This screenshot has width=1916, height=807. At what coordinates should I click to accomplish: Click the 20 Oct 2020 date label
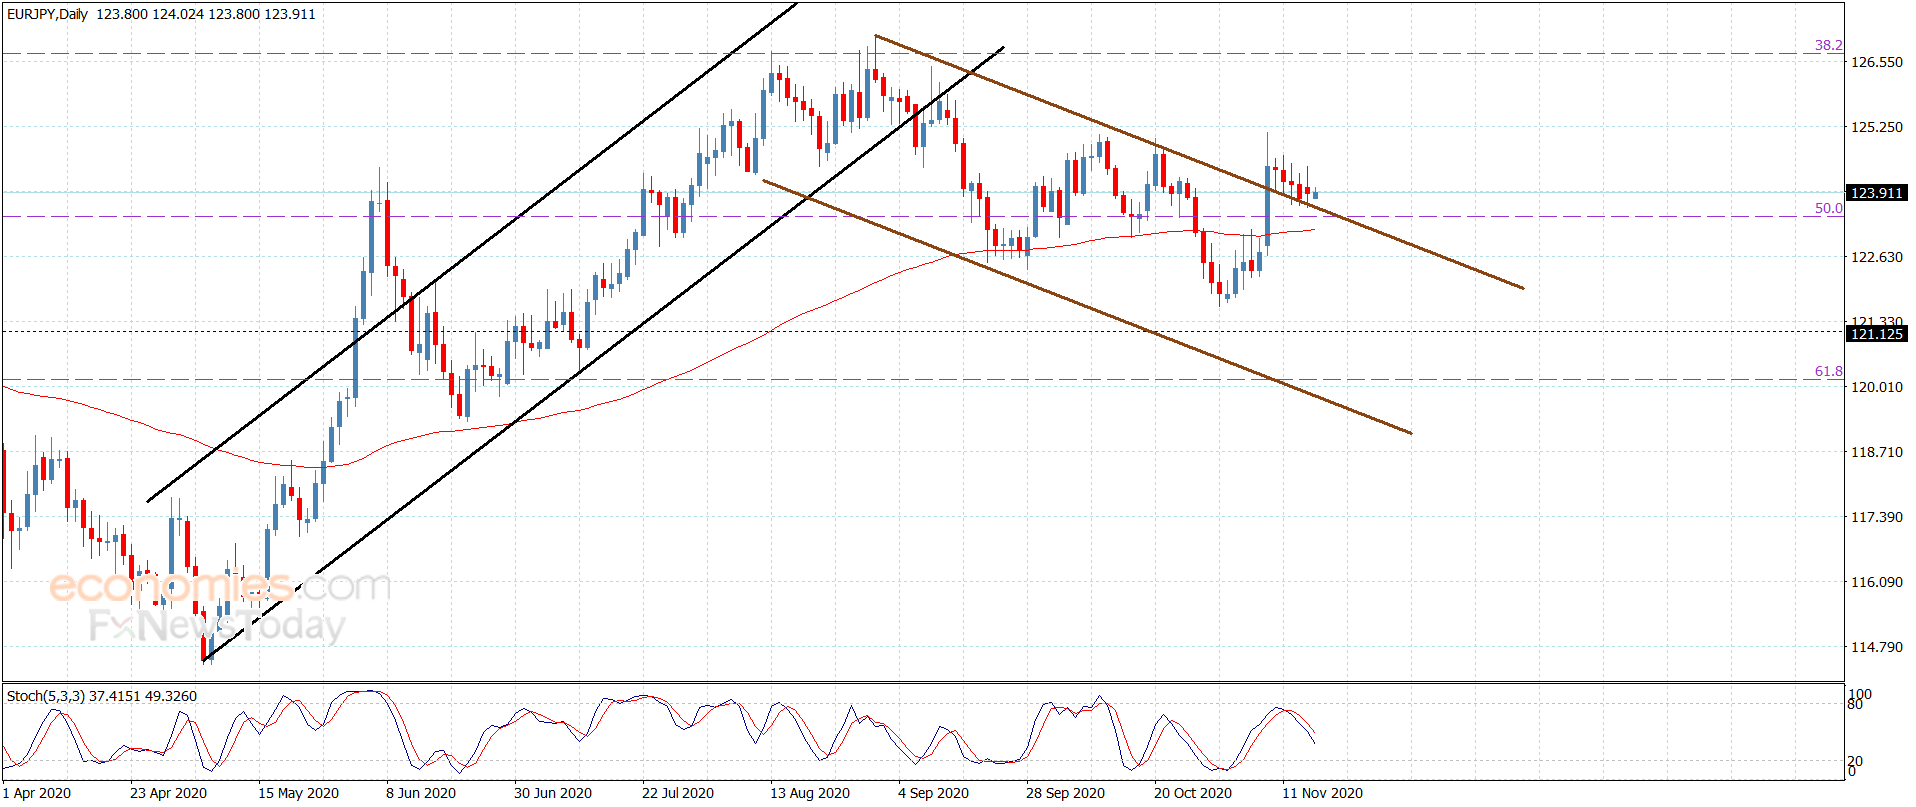(1193, 793)
